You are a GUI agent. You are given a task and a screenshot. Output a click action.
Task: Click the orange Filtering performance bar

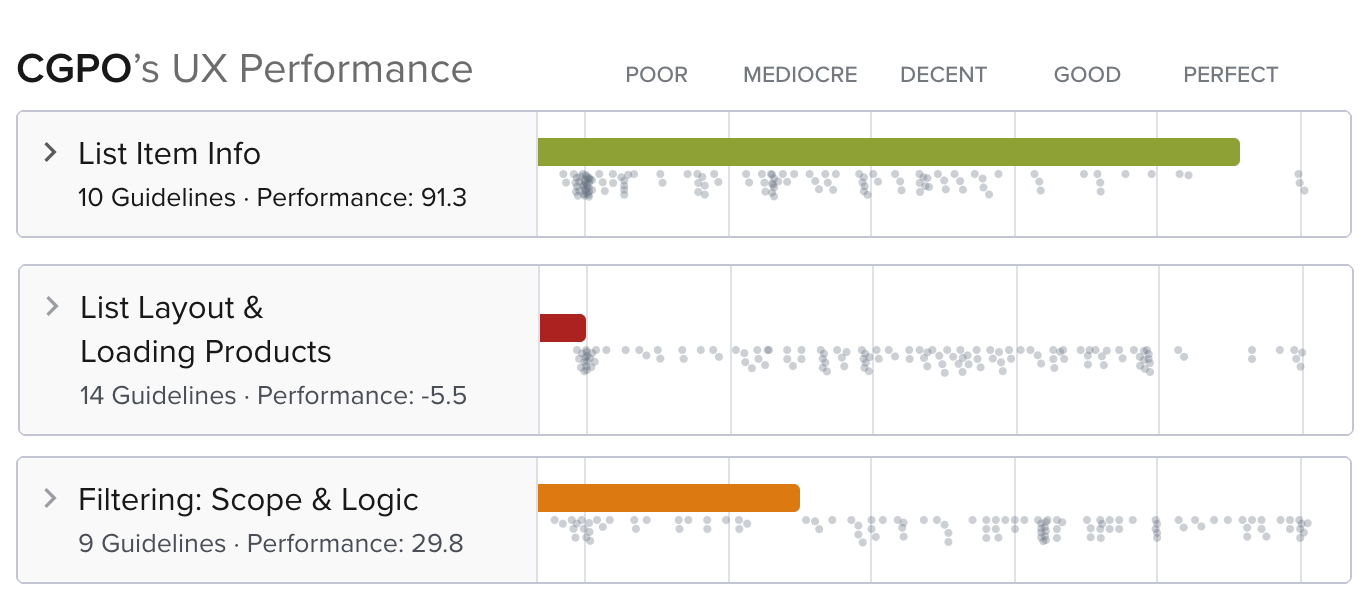pos(668,498)
